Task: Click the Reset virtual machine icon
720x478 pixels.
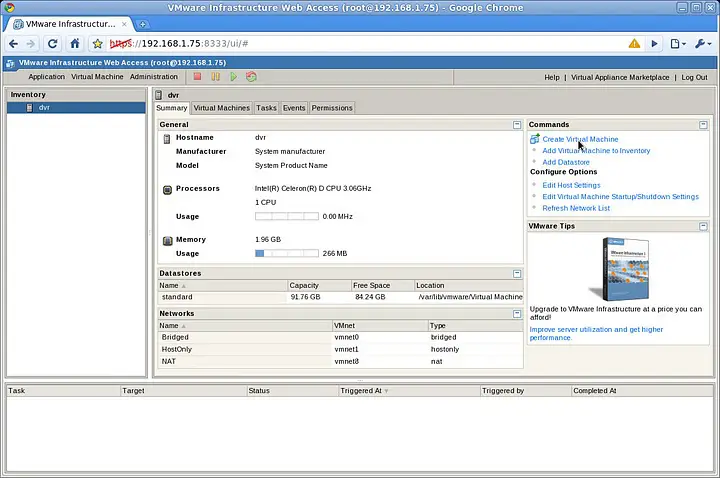Action: tap(251, 77)
